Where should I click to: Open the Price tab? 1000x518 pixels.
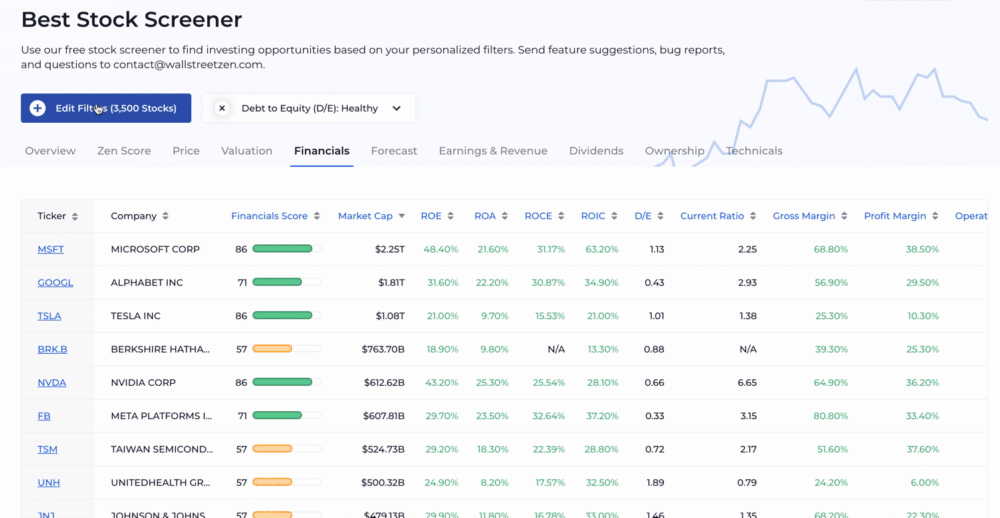186,151
